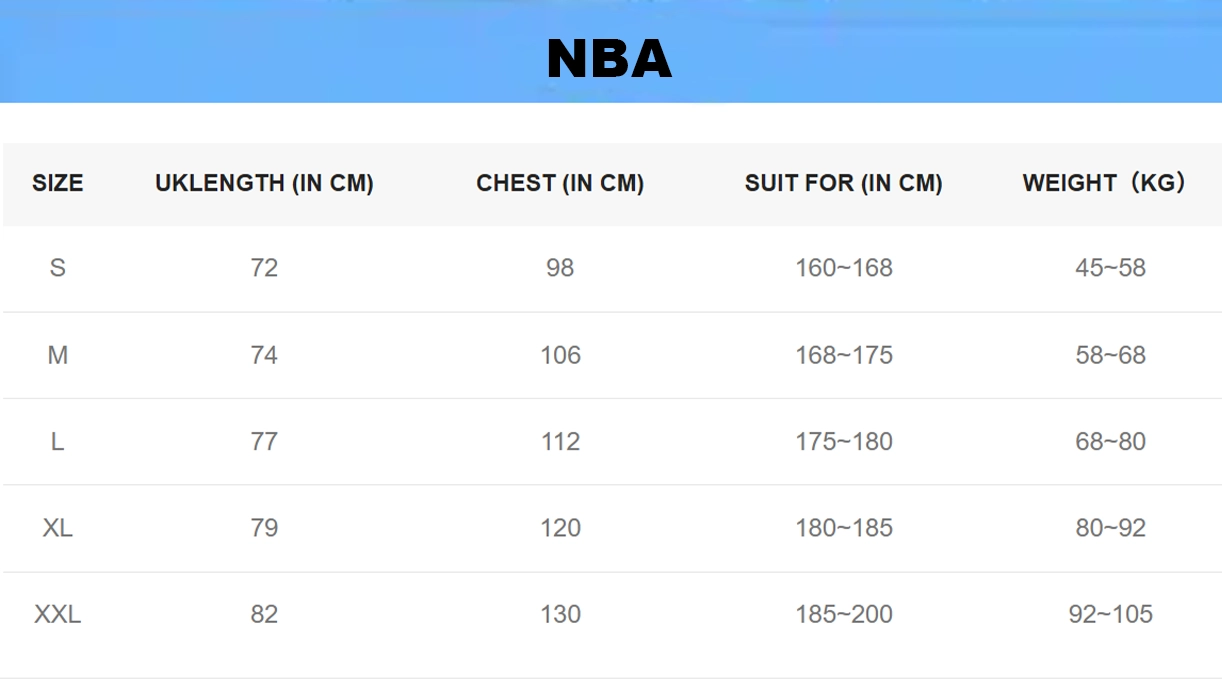Image resolution: width=1222 pixels, height=689 pixels.
Task: Select the UKLENGTH (IN CM) header
Action: point(264,183)
